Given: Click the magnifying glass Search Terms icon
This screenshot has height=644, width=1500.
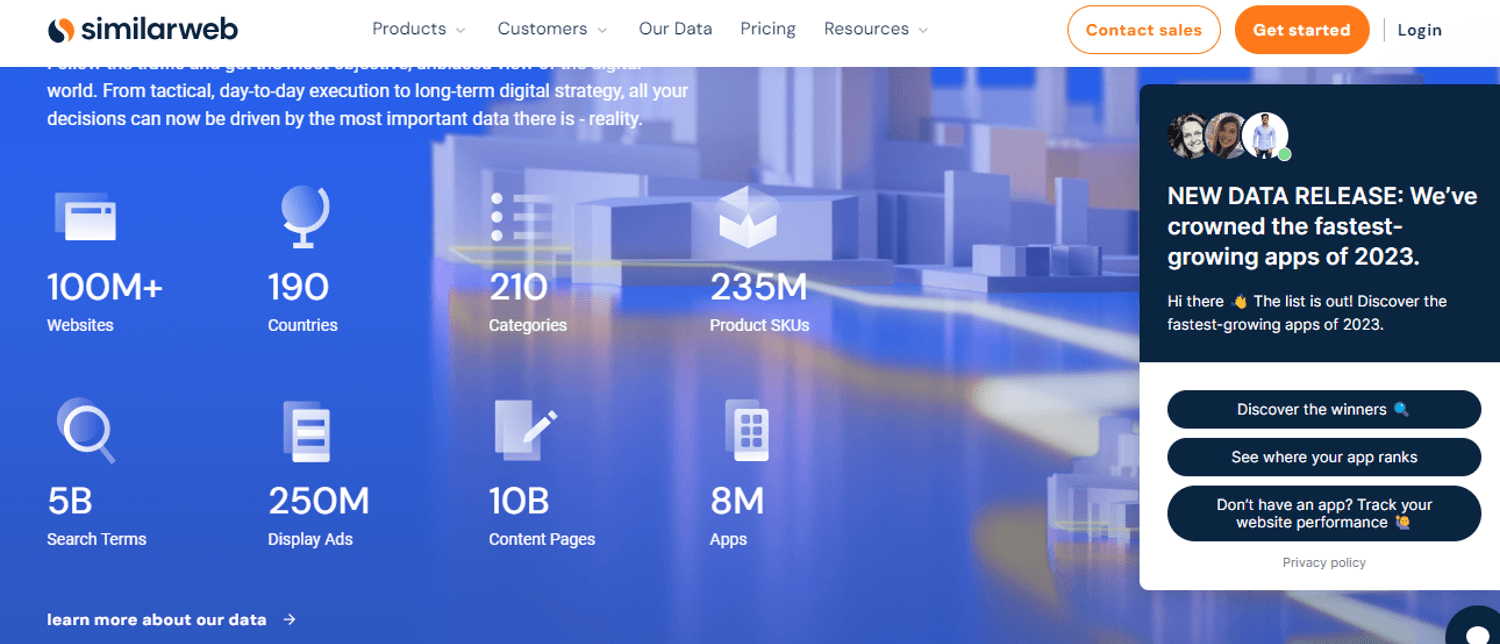Looking at the screenshot, I should tap(85, 430).
